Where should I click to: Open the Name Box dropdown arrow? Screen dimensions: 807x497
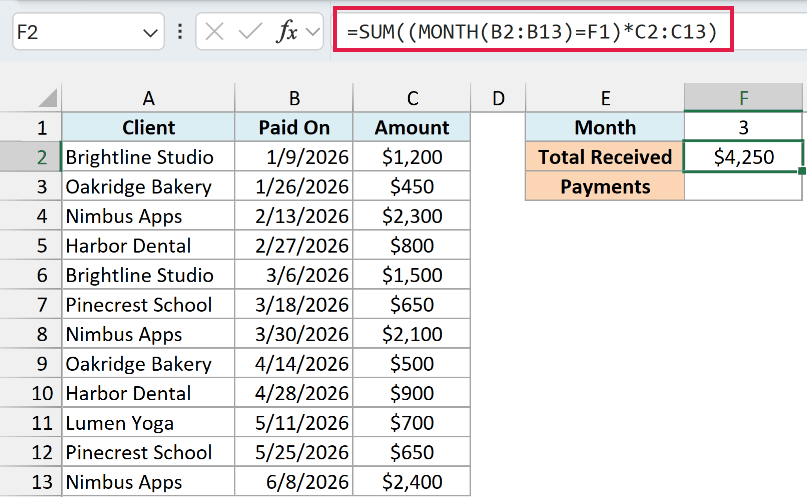[150, 33]
